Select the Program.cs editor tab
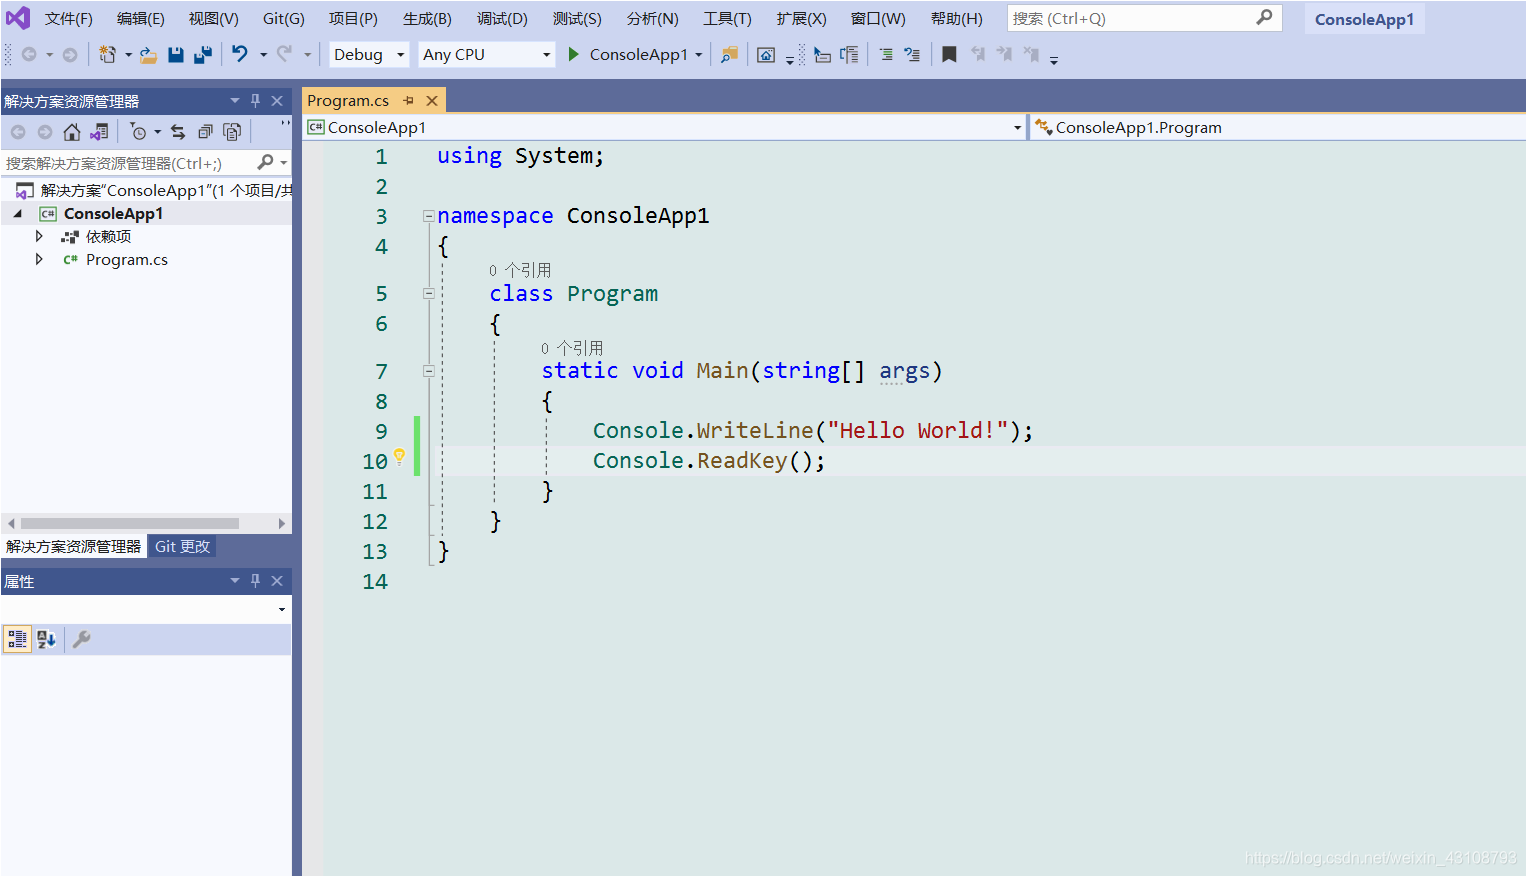This screenshot has width=1527, height=877. (348, 101)
